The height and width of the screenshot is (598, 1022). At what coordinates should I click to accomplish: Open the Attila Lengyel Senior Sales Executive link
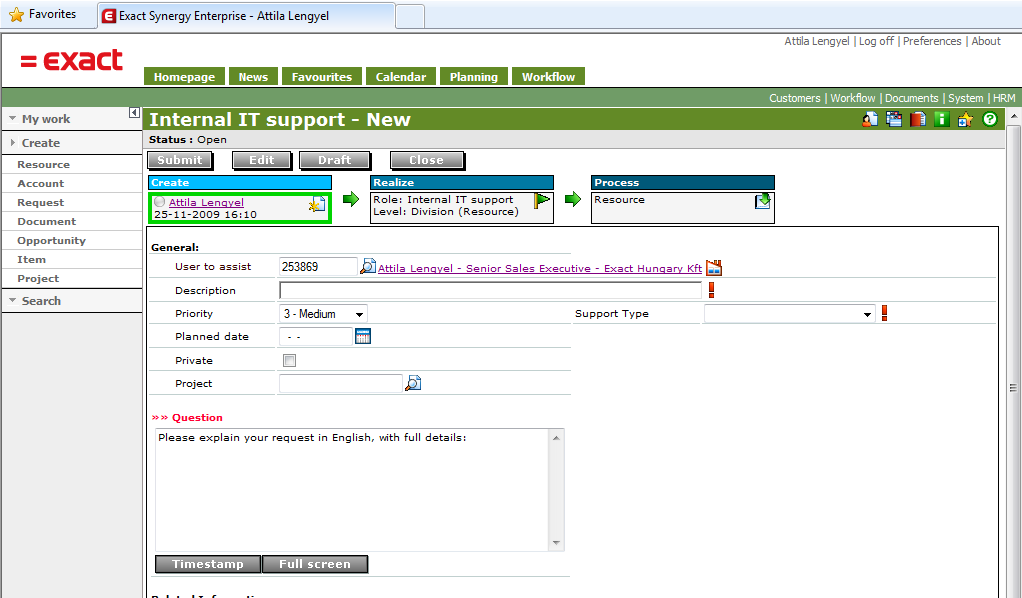(x=540, y=268)
